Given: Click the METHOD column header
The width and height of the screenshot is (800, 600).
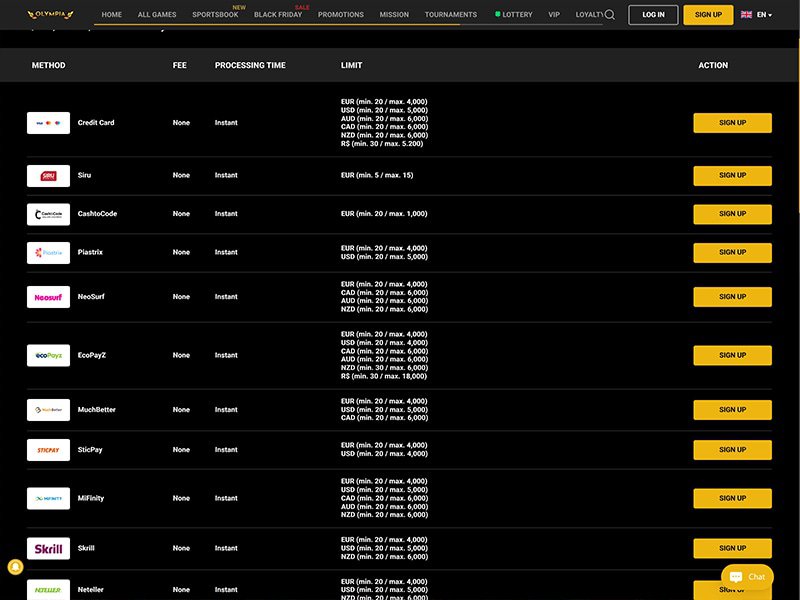Looking at the screenshot, I should click(48, 65).
